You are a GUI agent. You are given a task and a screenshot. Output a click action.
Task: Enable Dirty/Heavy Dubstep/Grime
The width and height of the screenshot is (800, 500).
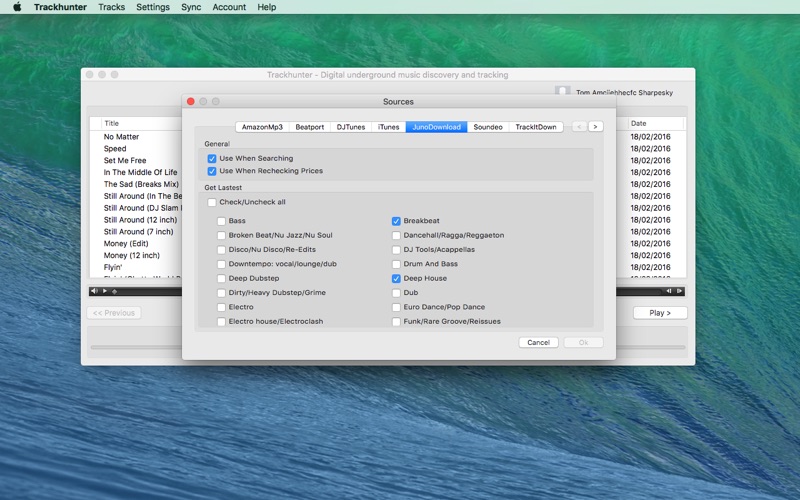pyautogui.click(x=221, y=293)
